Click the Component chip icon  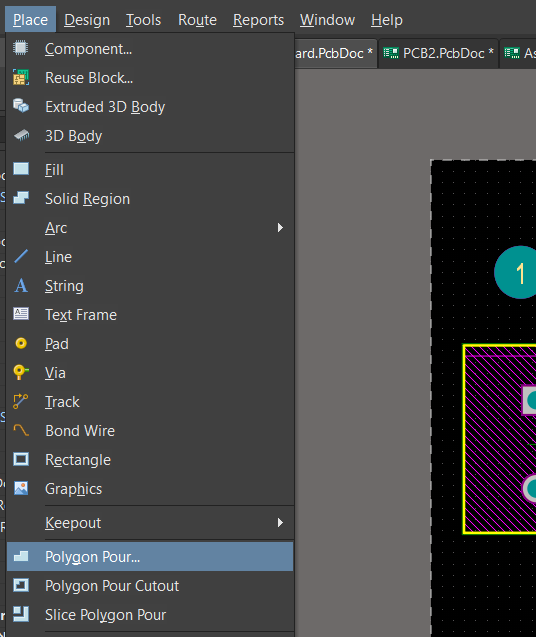(x=20, y=48)
